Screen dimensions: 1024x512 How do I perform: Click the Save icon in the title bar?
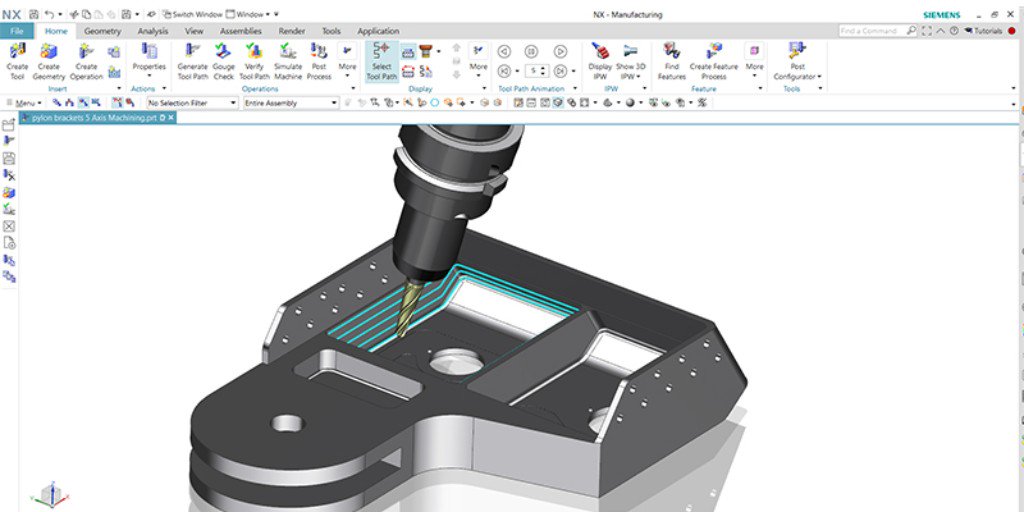tap(34, 14)
